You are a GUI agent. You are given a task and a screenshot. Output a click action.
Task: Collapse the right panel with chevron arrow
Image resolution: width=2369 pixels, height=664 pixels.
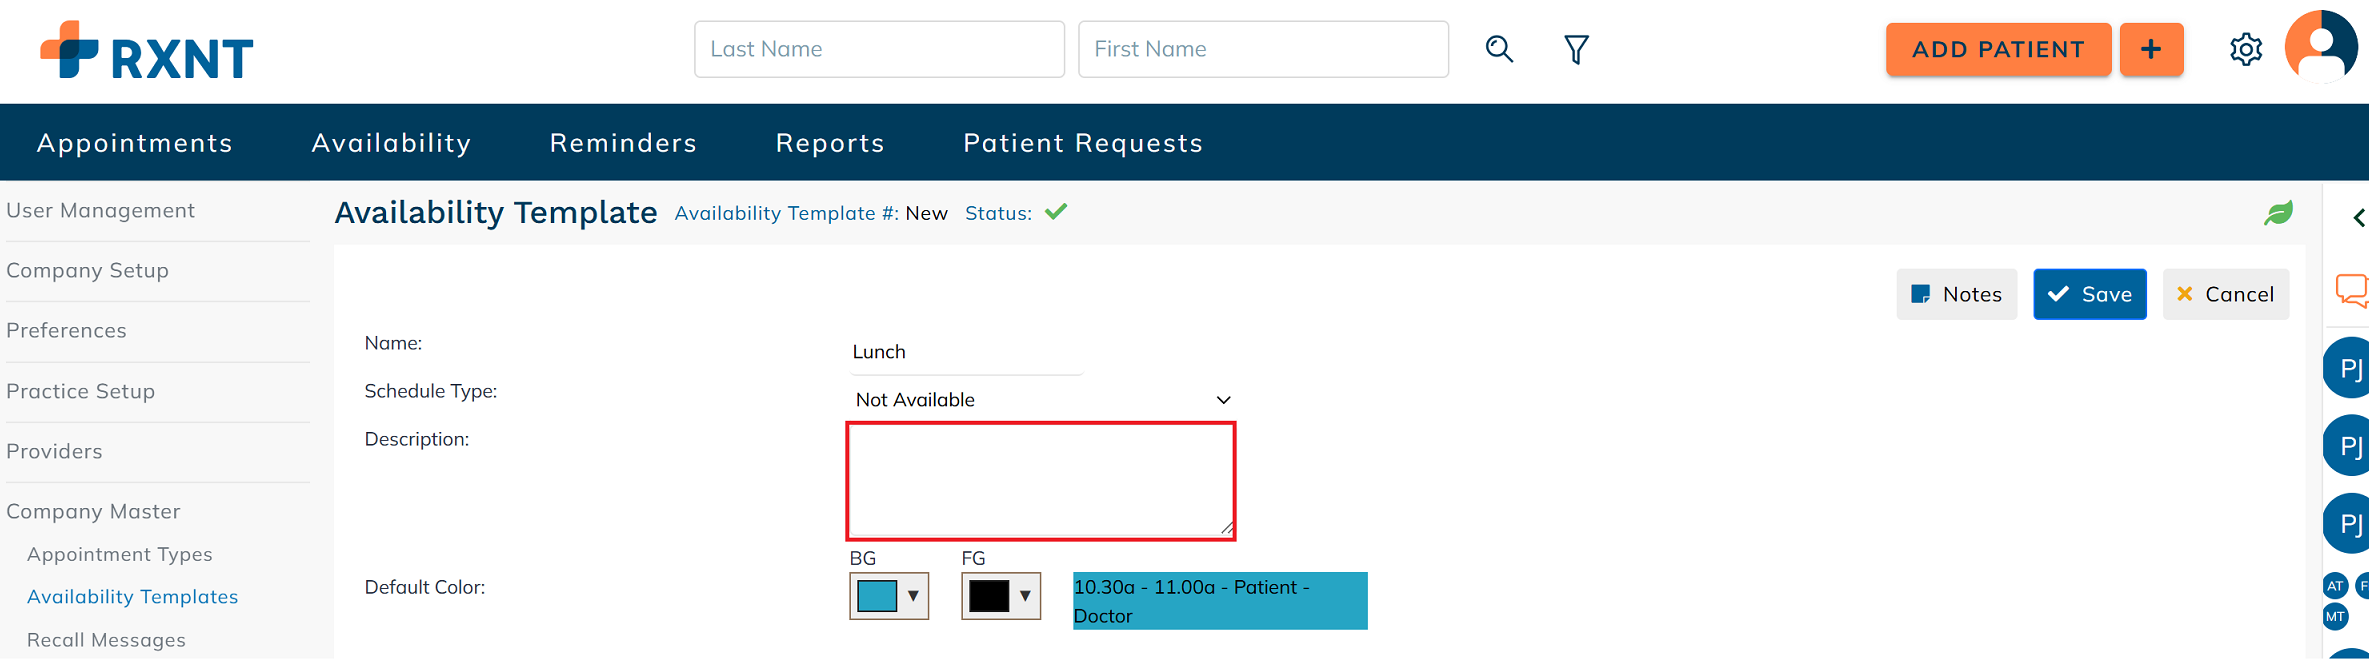click(x=2359, y=217)
